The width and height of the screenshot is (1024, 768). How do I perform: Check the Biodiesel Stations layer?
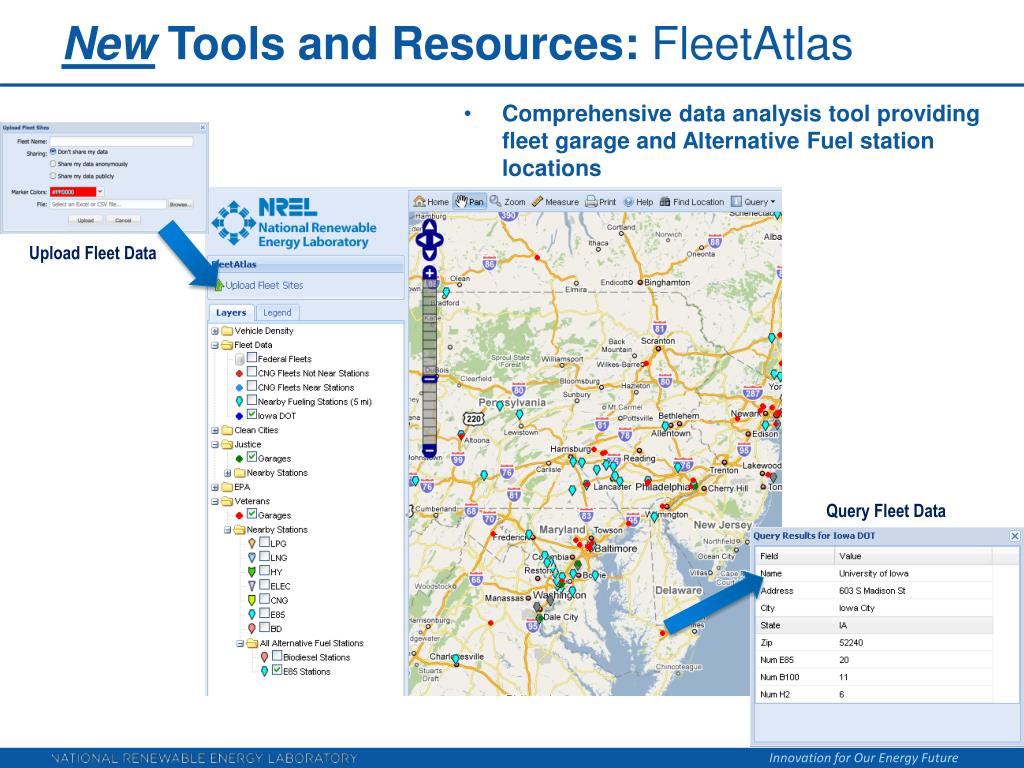tap(277, 656)
